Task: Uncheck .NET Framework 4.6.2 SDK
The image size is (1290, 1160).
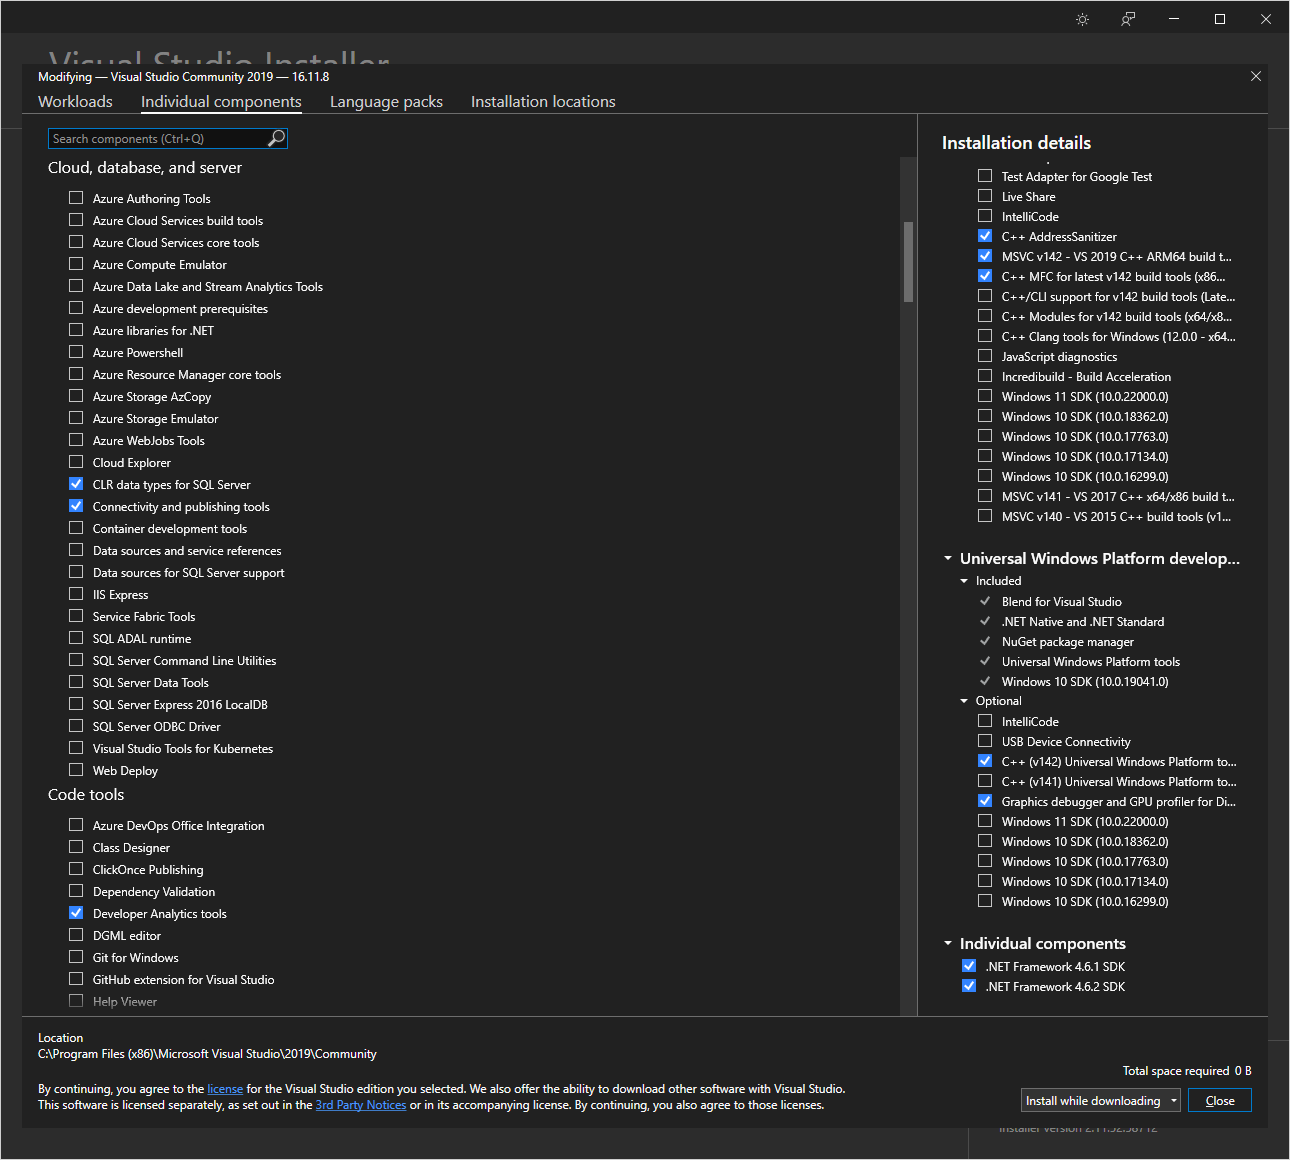Action: tap(969, 986)
